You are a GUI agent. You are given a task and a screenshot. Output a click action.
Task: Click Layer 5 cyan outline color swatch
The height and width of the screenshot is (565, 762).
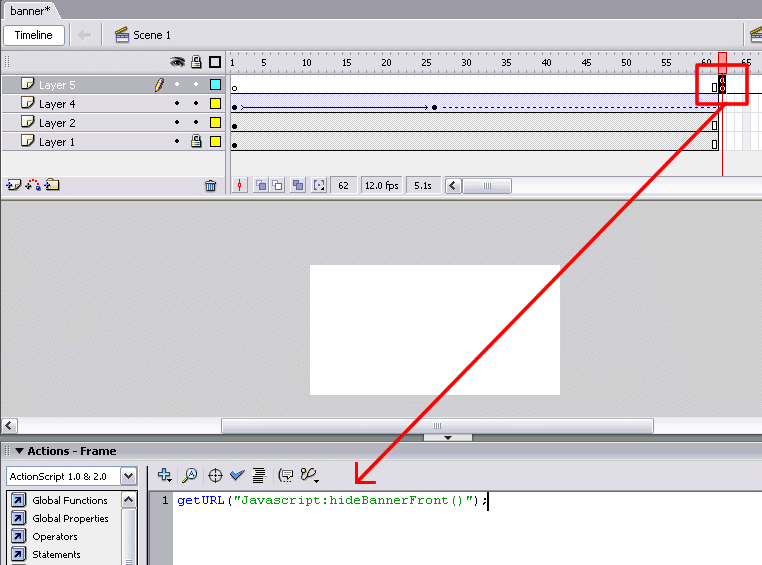(215, 85)
